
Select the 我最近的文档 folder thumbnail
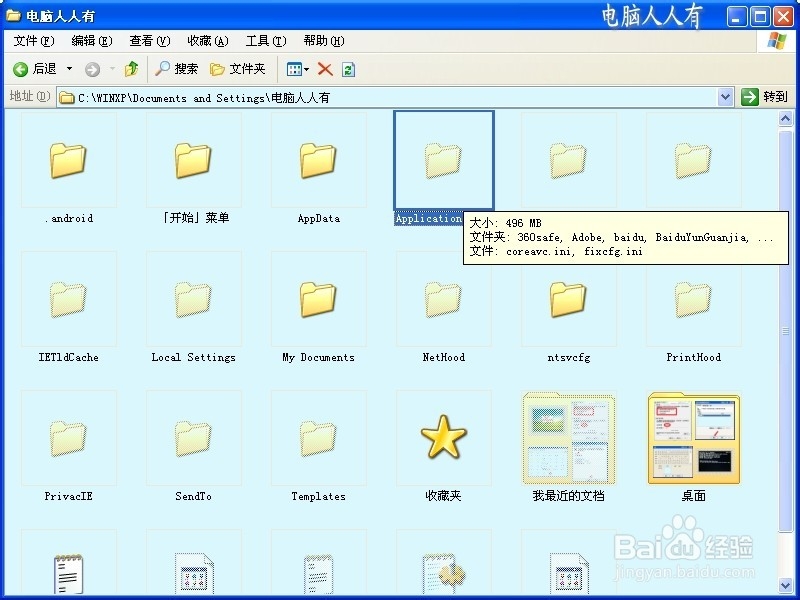click(568, 438)
